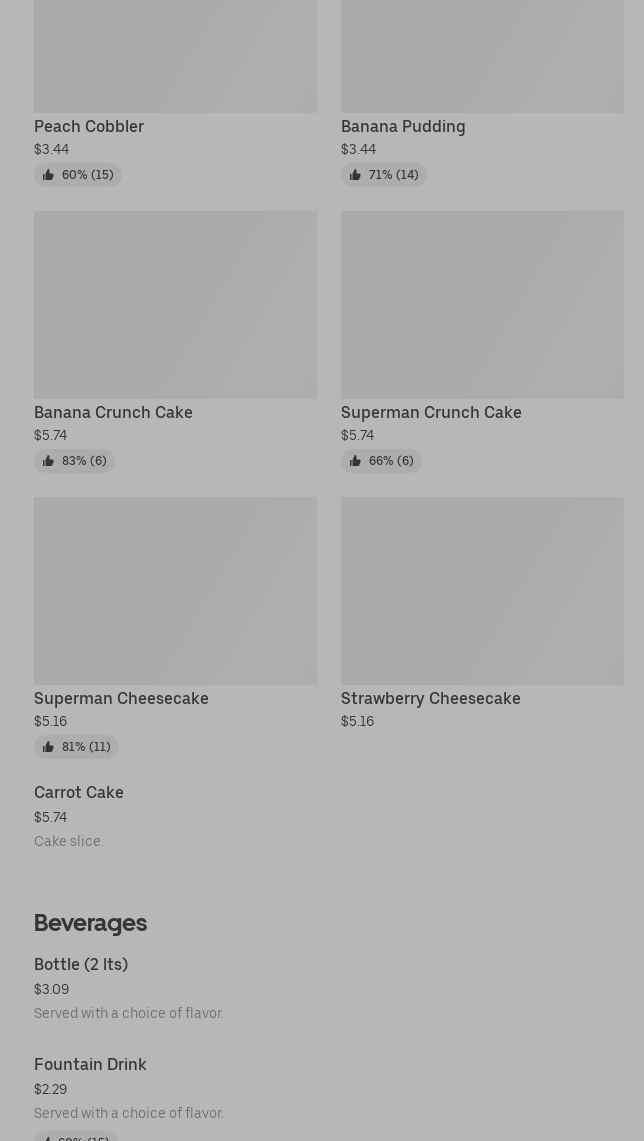
Task: Select the Peach Cobbler title
Action: coord(89,127)
